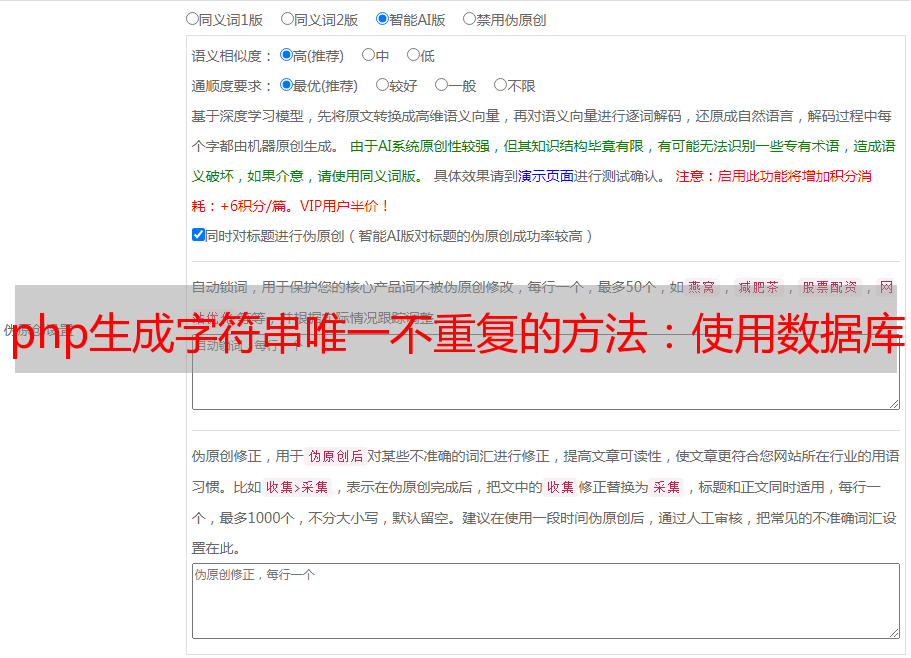Select the 同义词2版 radio option
The height and width of the screenshot is (658, 911).
(287, 19)
